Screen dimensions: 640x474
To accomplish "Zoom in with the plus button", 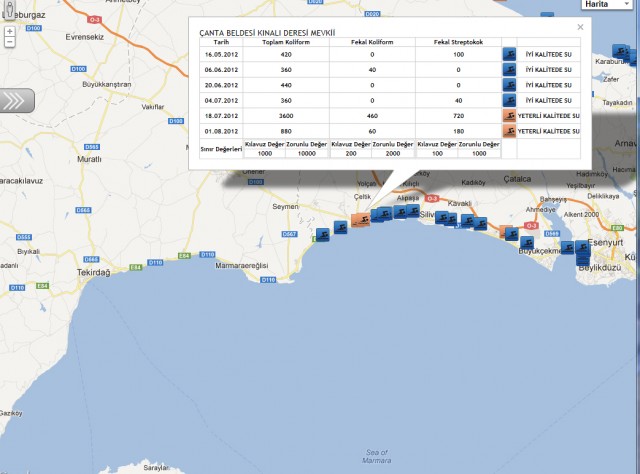I will [9, 31].
